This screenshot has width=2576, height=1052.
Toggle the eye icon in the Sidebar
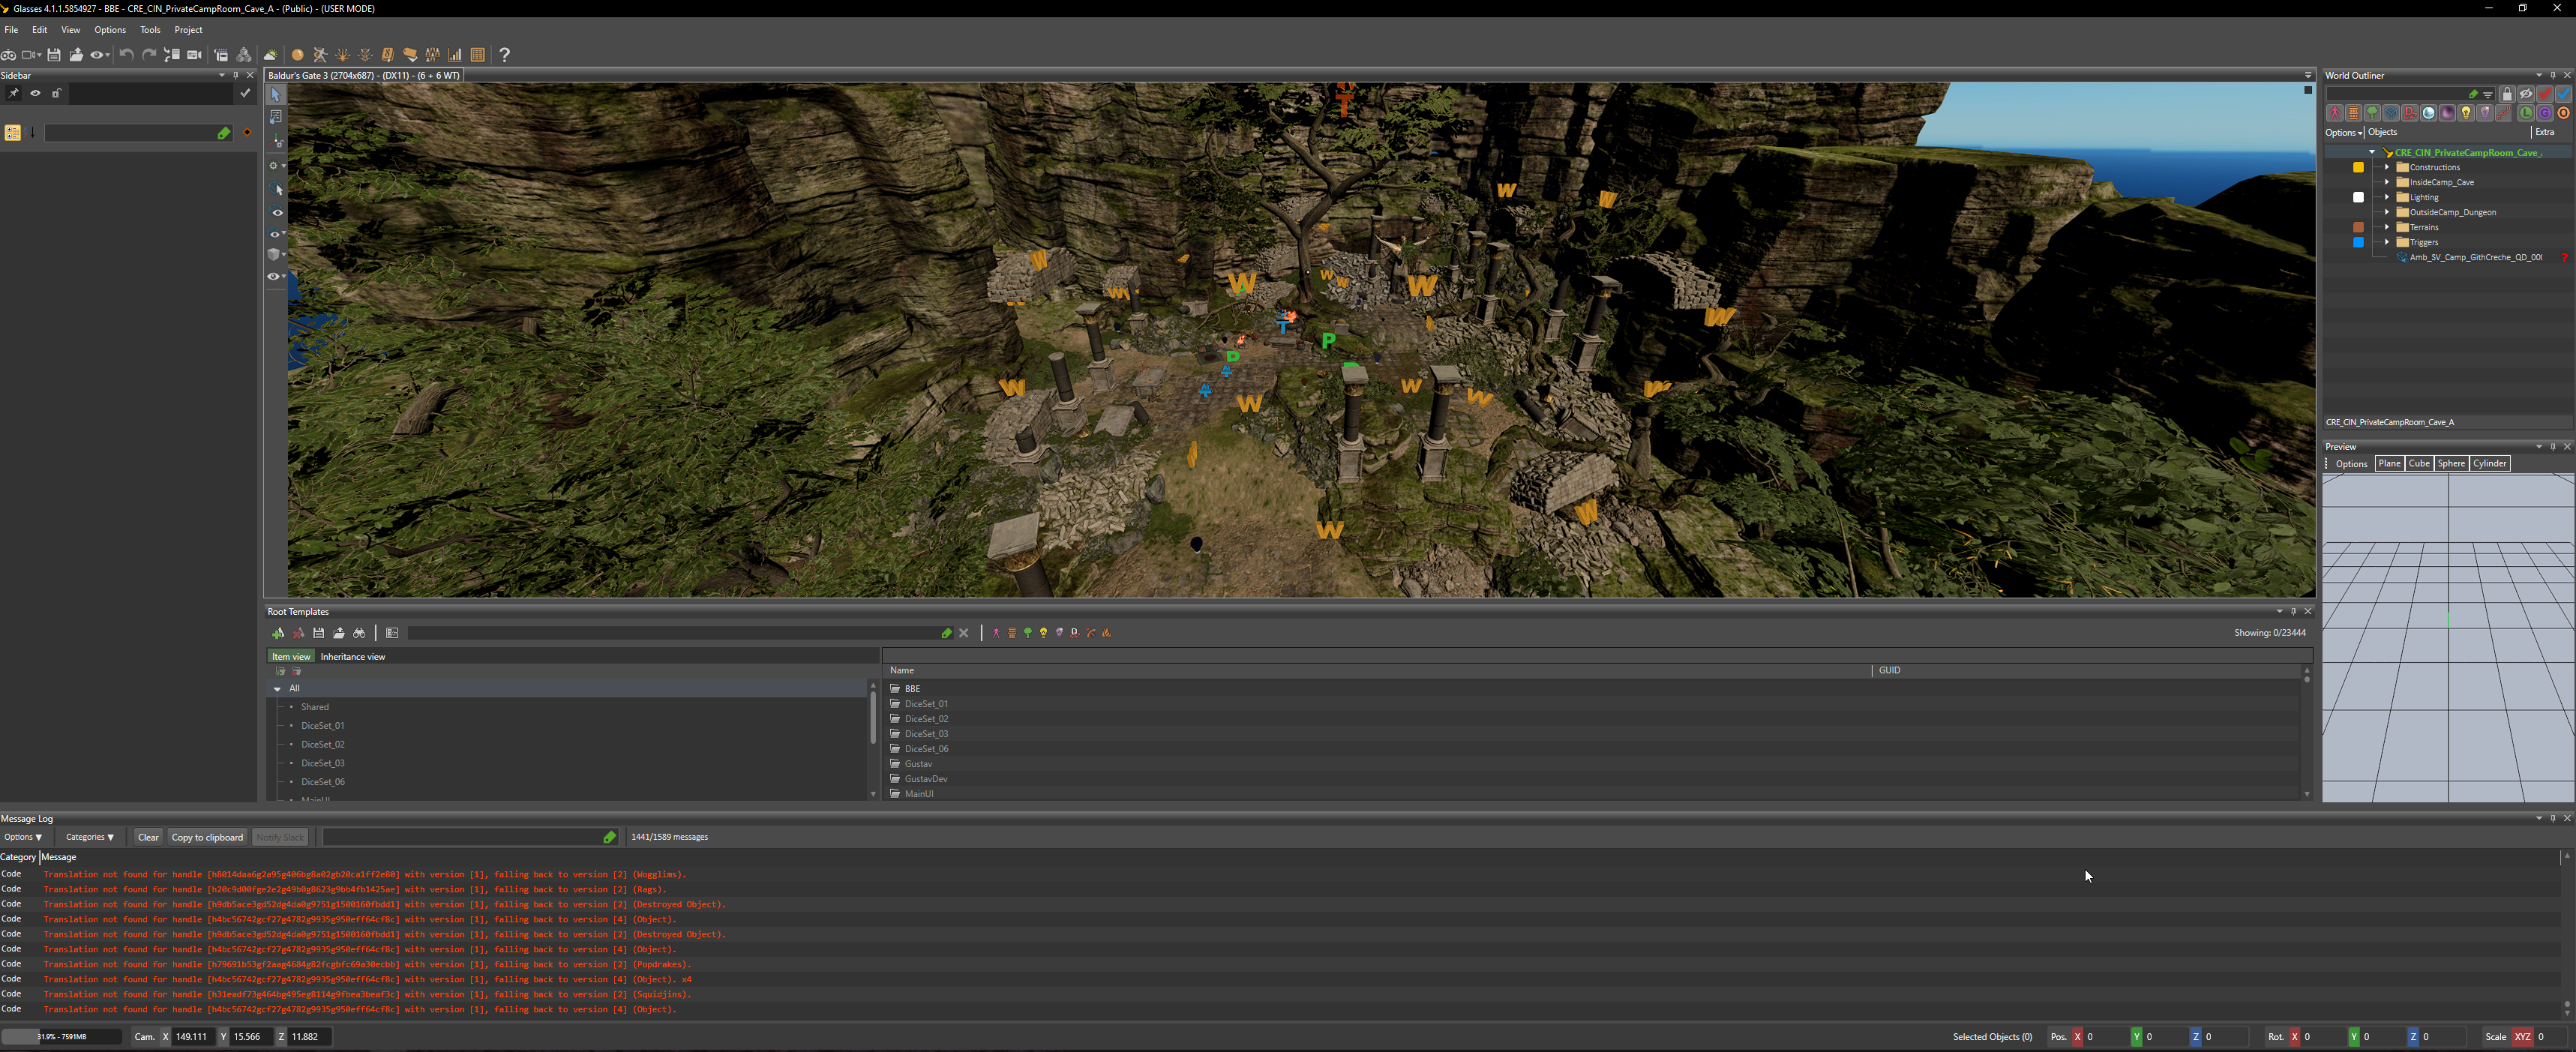coord(35,93)
